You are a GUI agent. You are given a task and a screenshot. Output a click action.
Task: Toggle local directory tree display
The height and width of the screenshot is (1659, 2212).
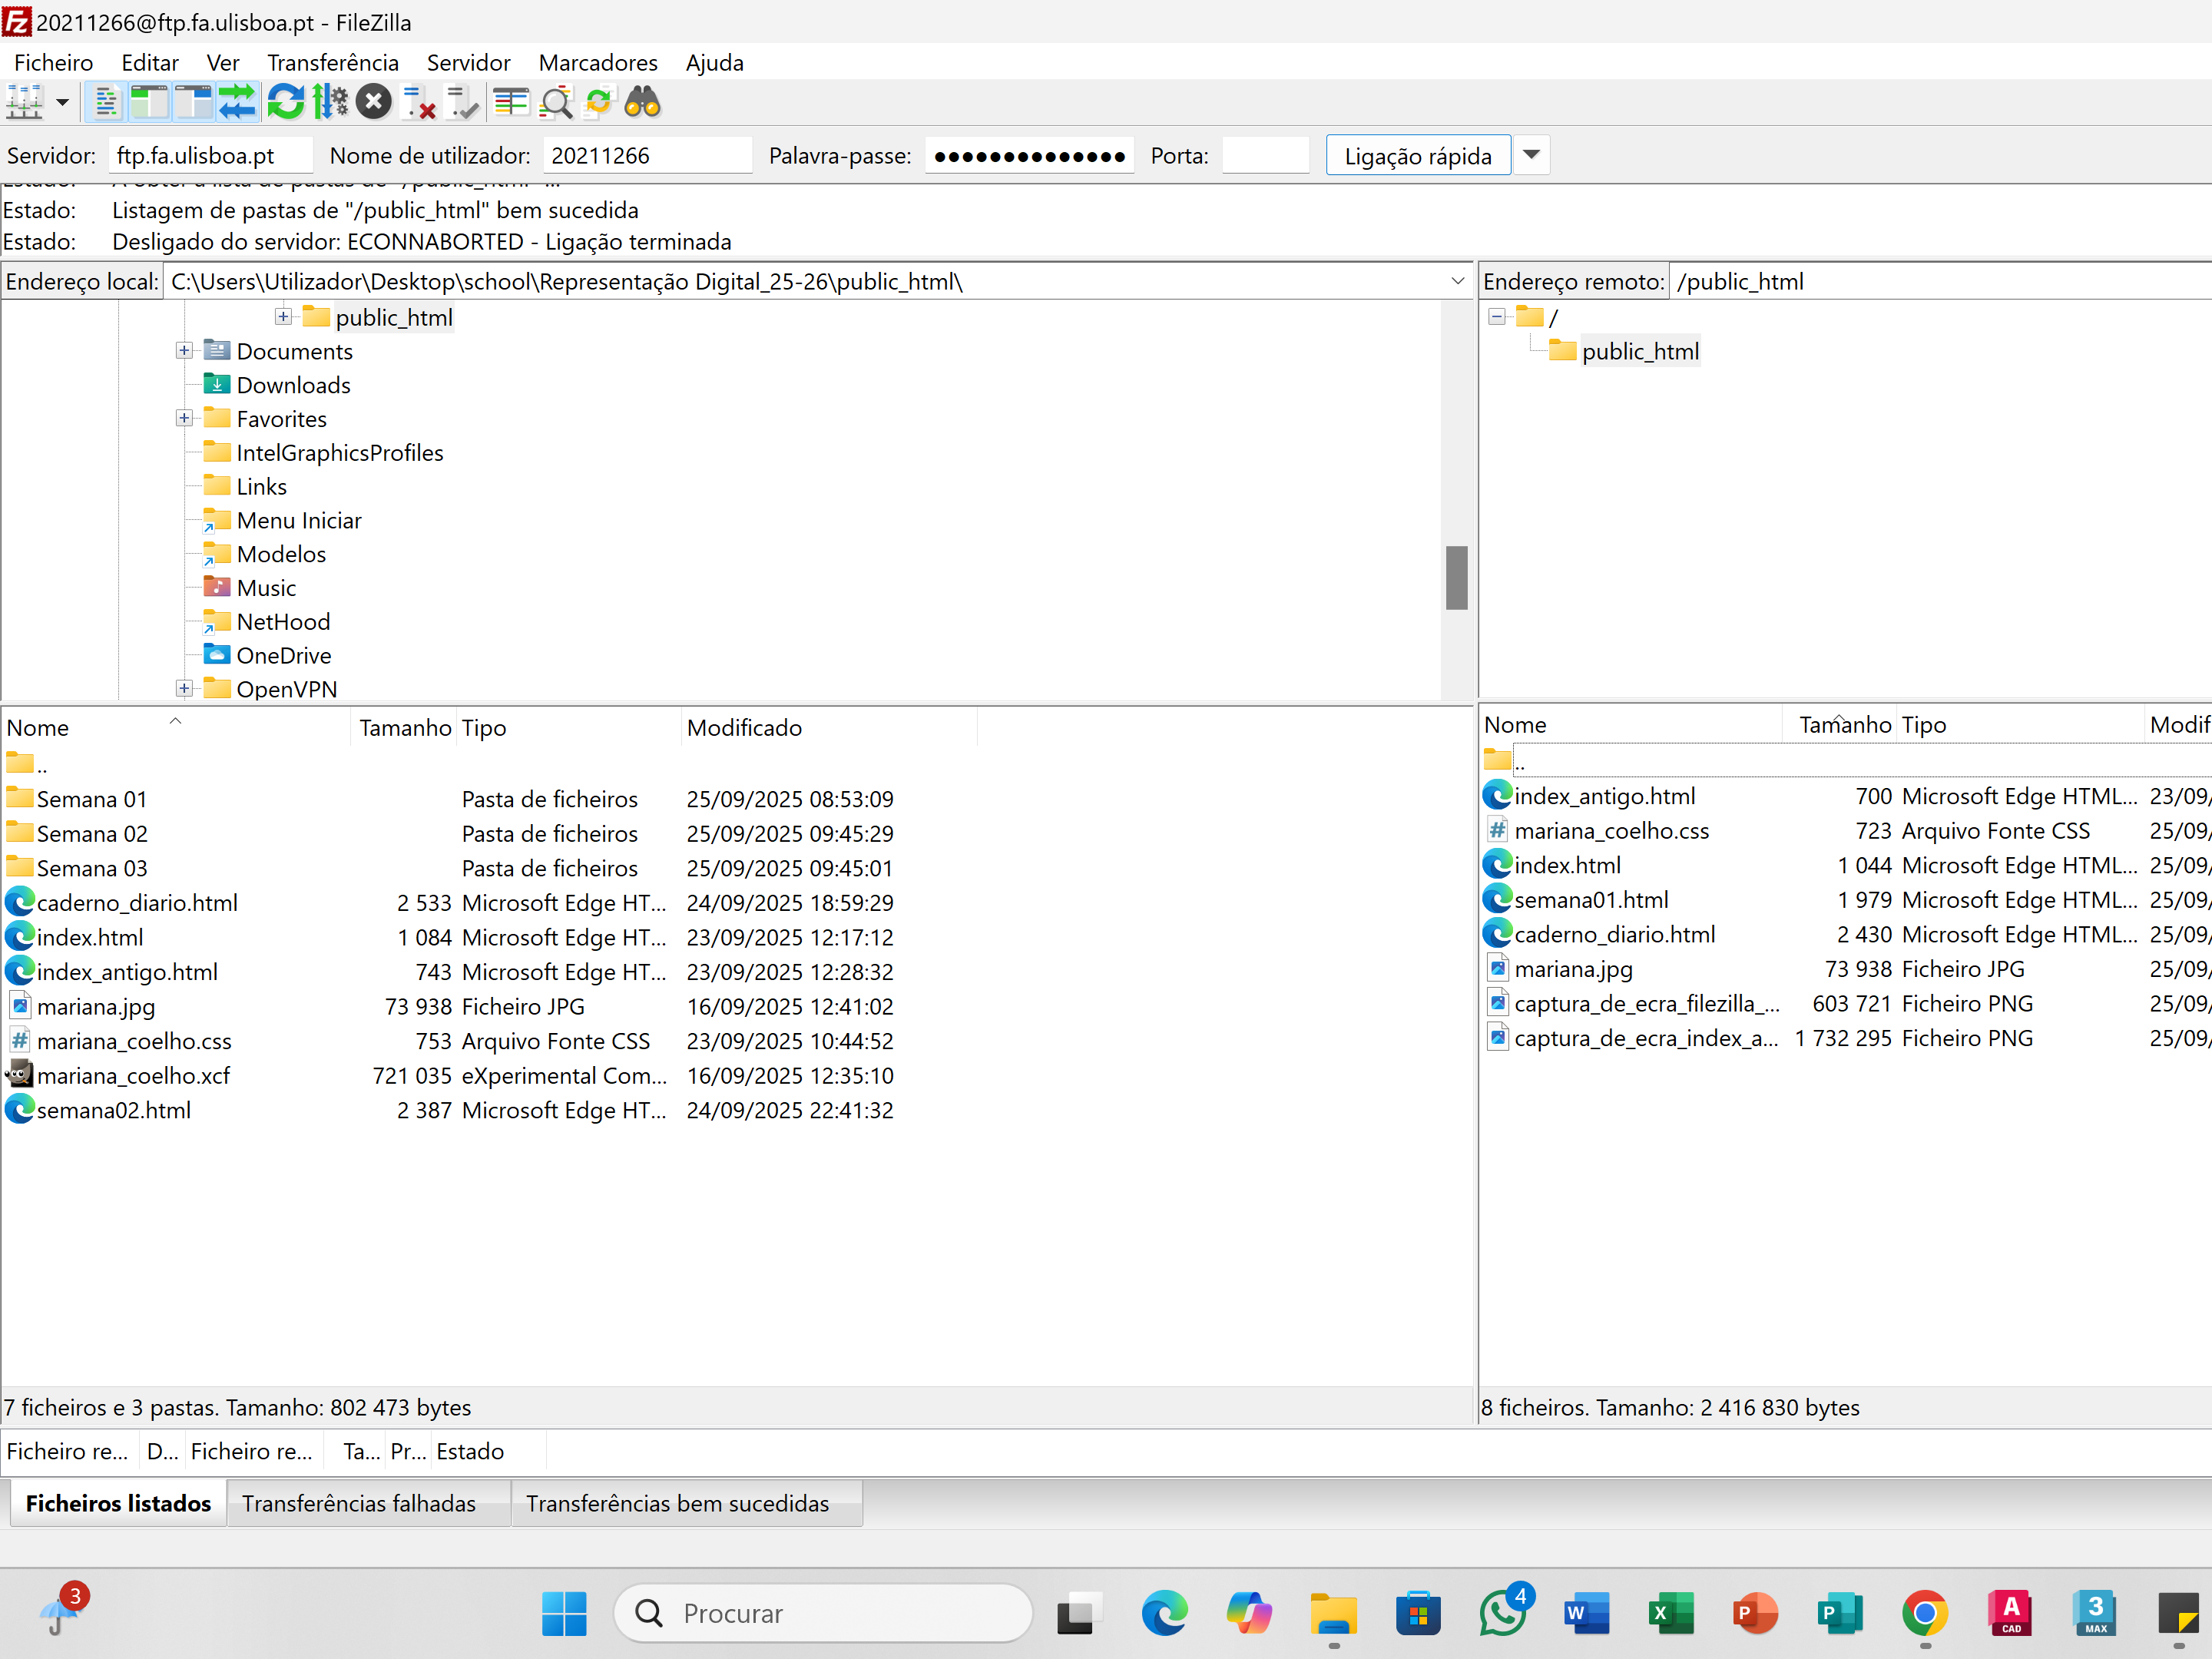(149, 102)
